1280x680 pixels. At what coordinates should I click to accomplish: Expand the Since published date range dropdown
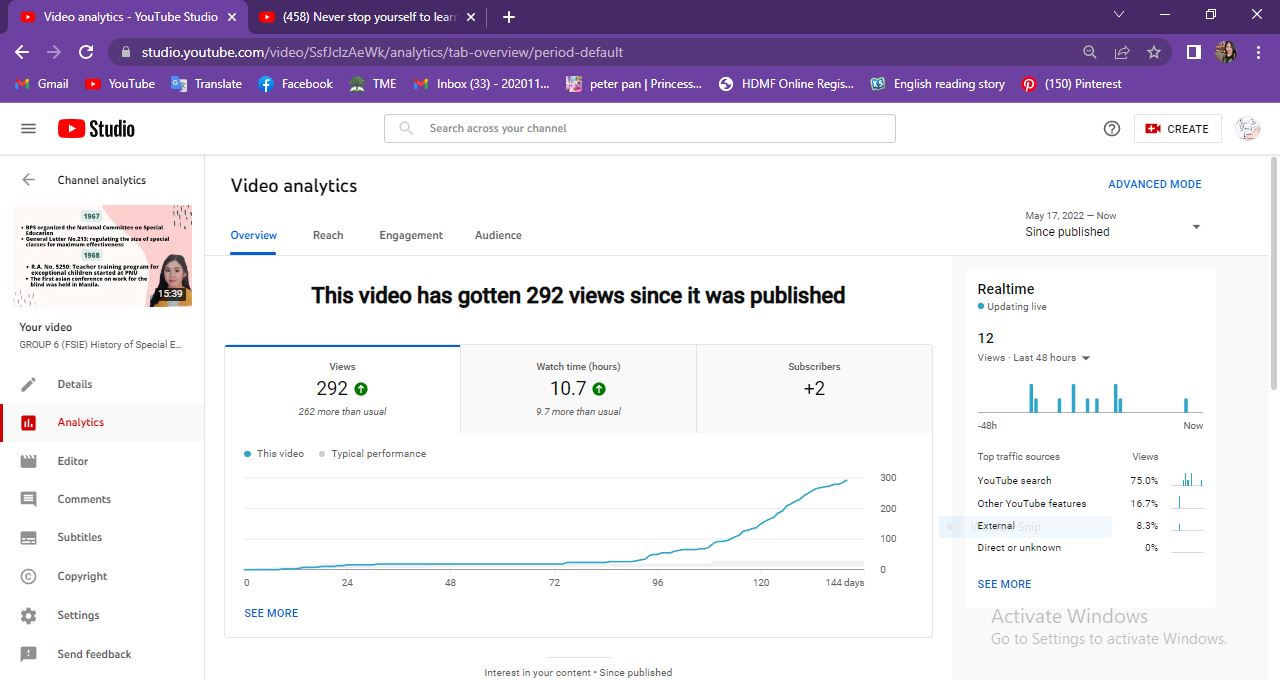1196,228
